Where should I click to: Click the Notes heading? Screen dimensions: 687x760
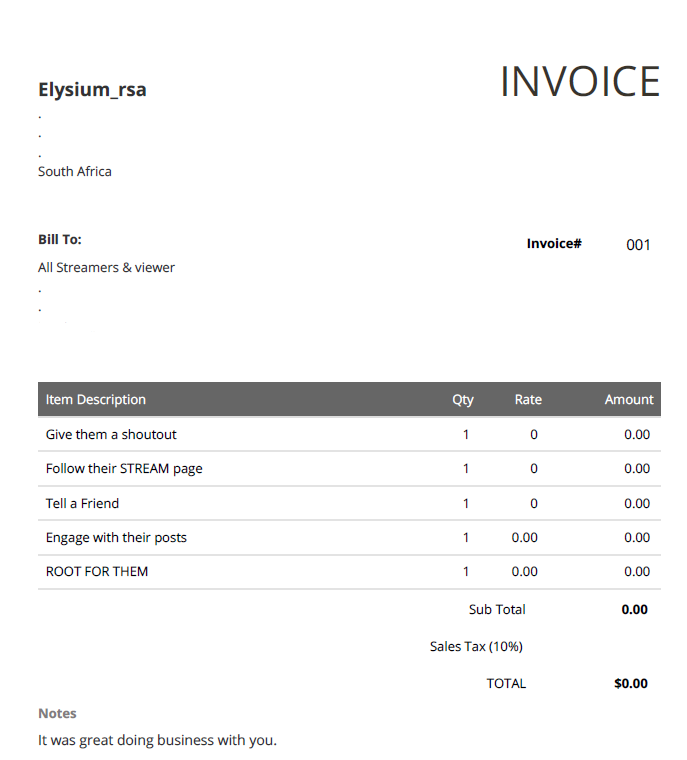coord(57,713)
